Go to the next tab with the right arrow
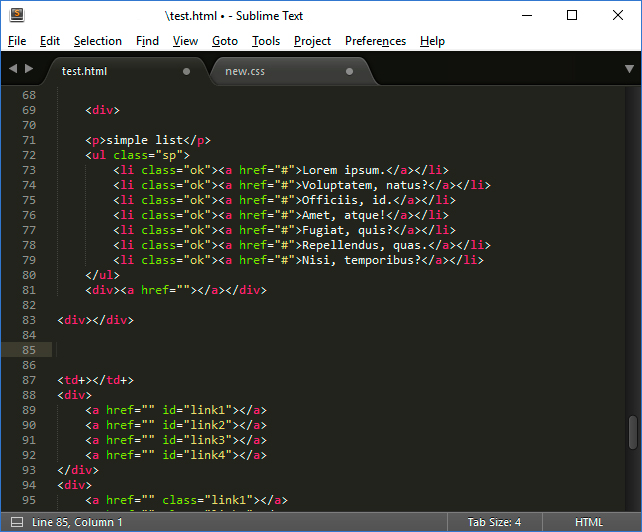 point(29,68)
